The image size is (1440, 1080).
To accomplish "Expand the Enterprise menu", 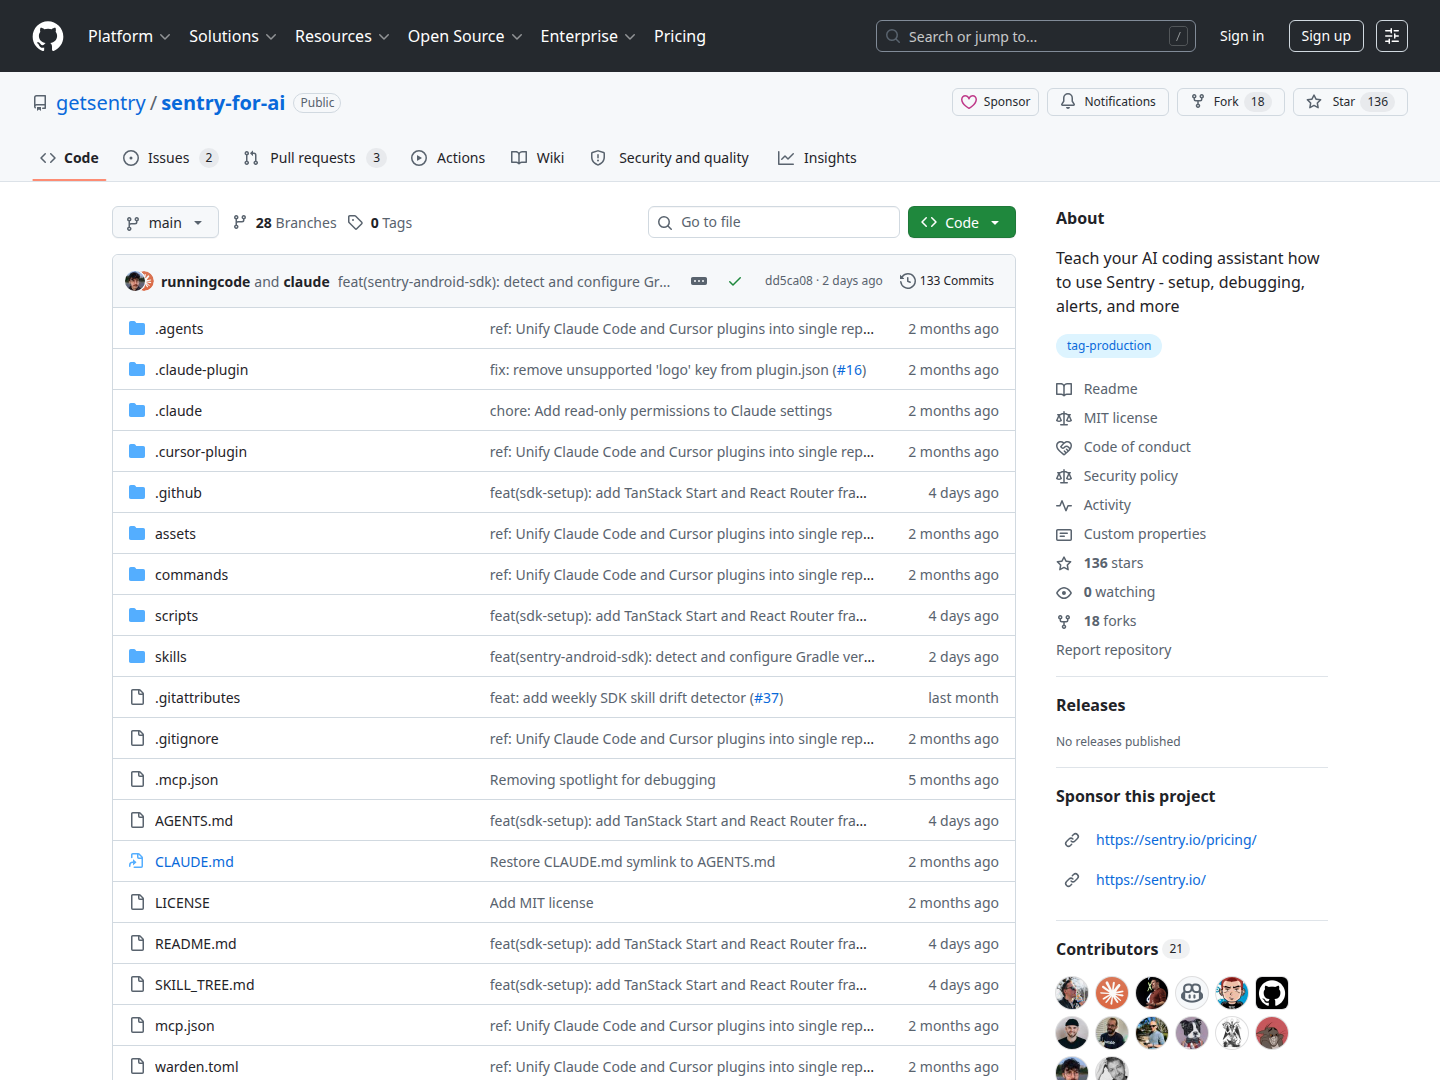I will (x=588, y=36).
